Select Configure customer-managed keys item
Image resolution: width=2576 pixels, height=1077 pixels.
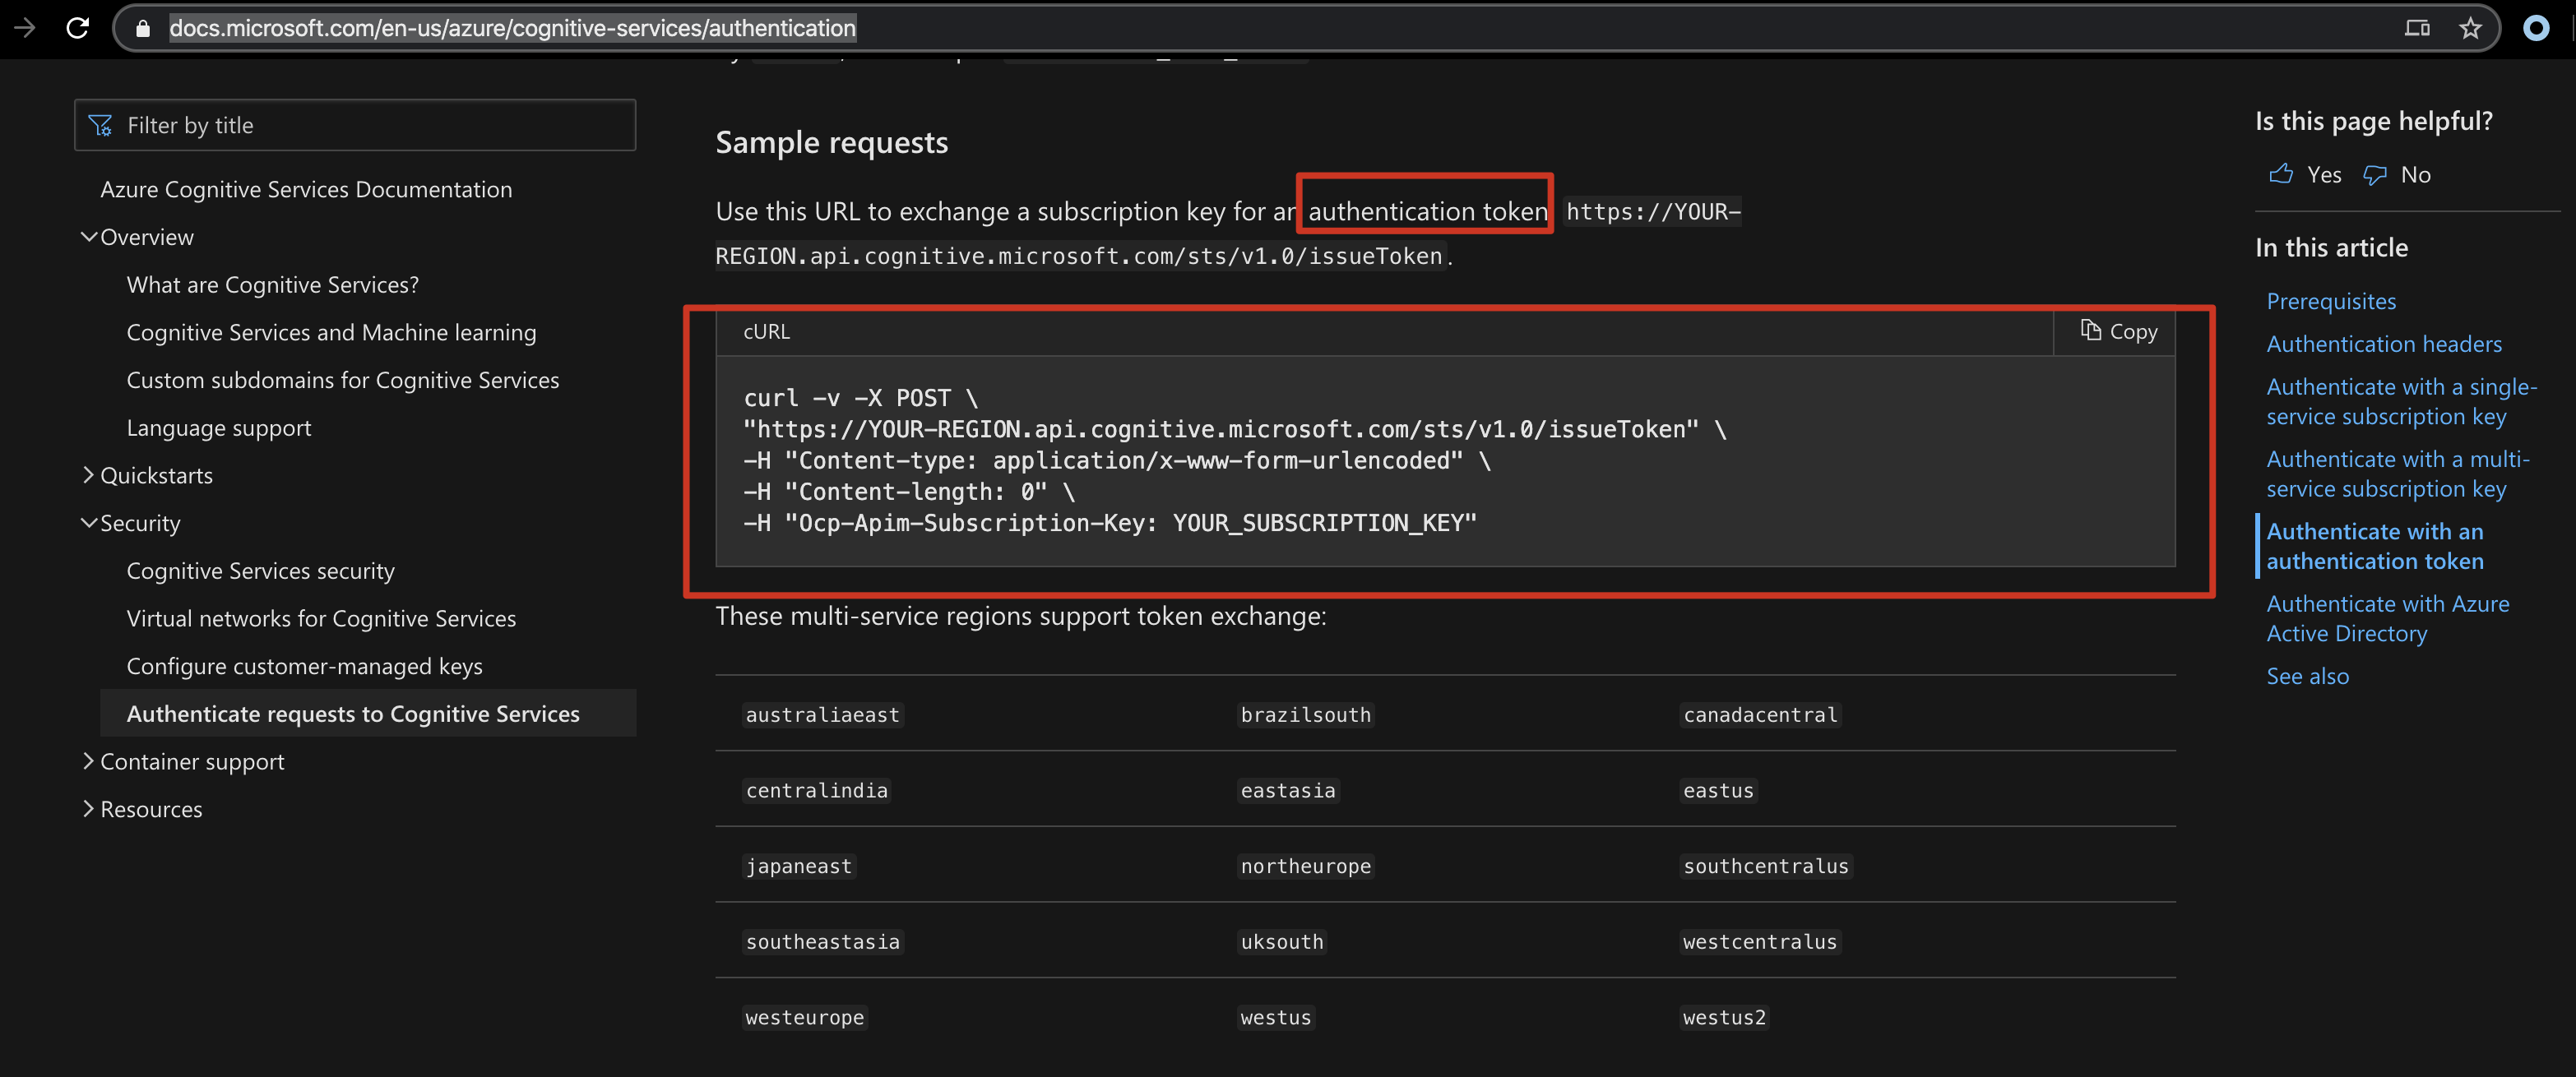pos(304,666)
